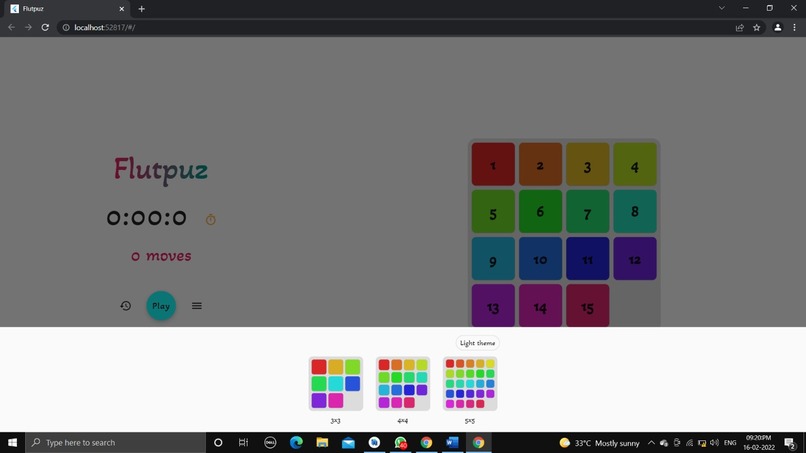Viewport: 806px width, 453px height.
Task: Select the 5x5 puzzle thumbnail
Action: pyautogui.click(x=470, y=384)
